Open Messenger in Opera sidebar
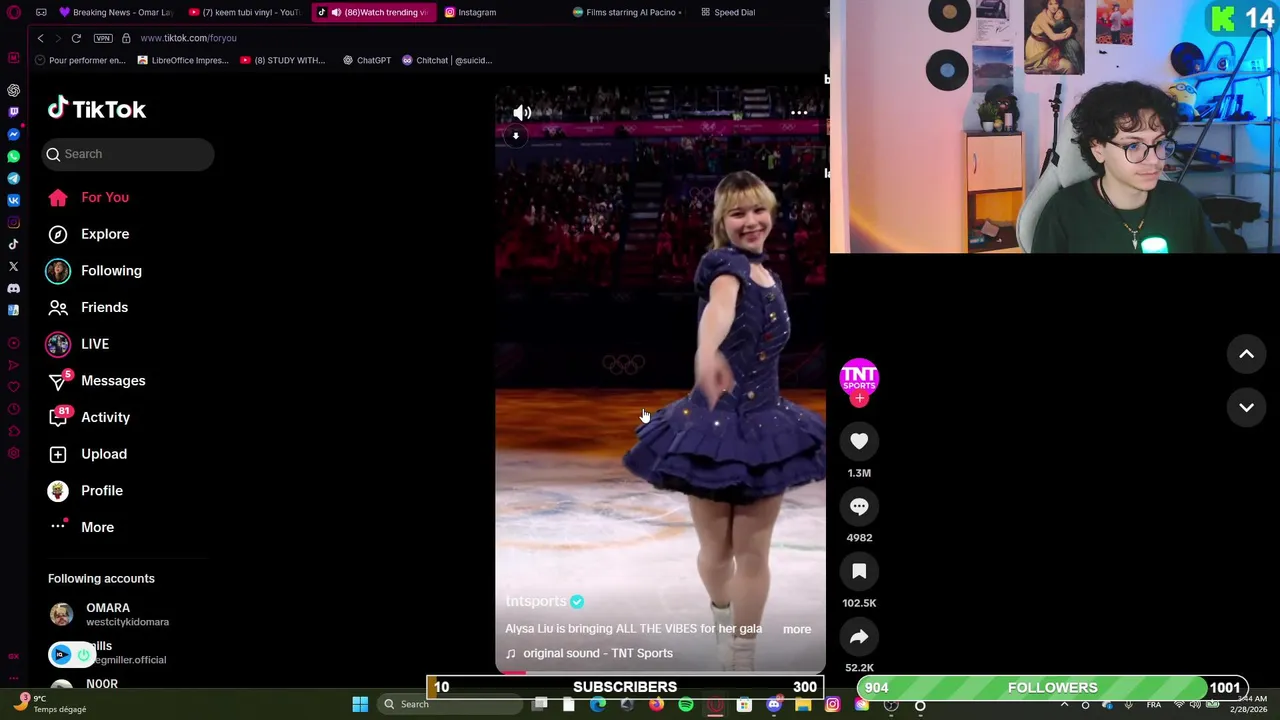This screenshot has height=720, width=1280. (13, 134)
